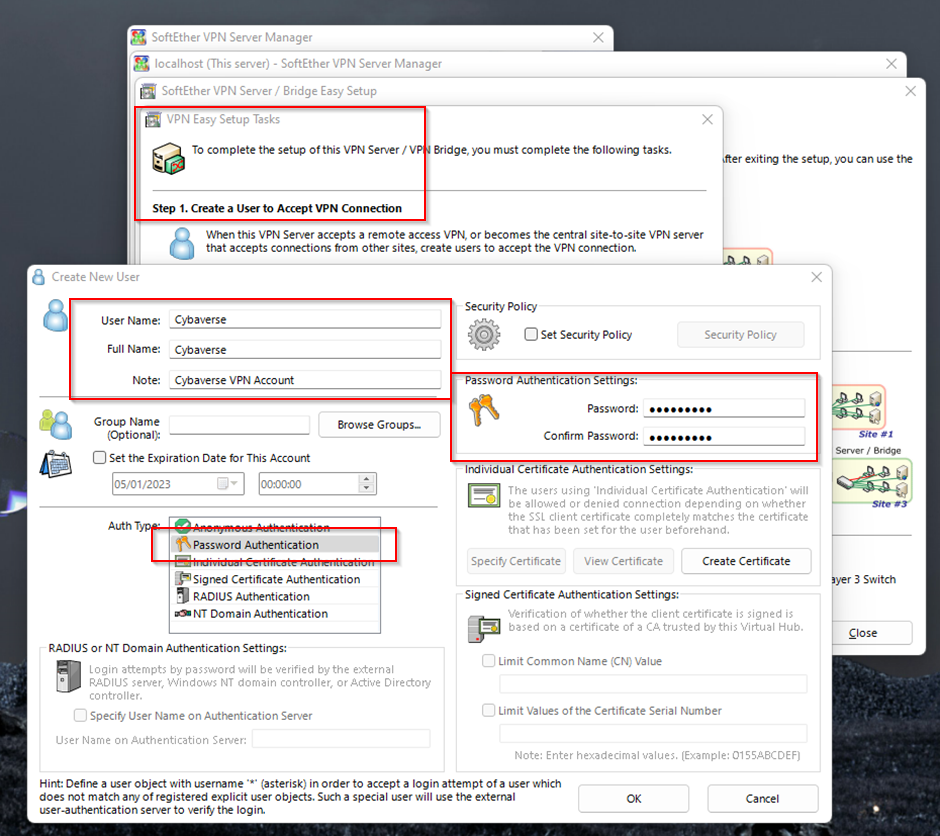Click the Security Policy button

[x=740, y=334]
